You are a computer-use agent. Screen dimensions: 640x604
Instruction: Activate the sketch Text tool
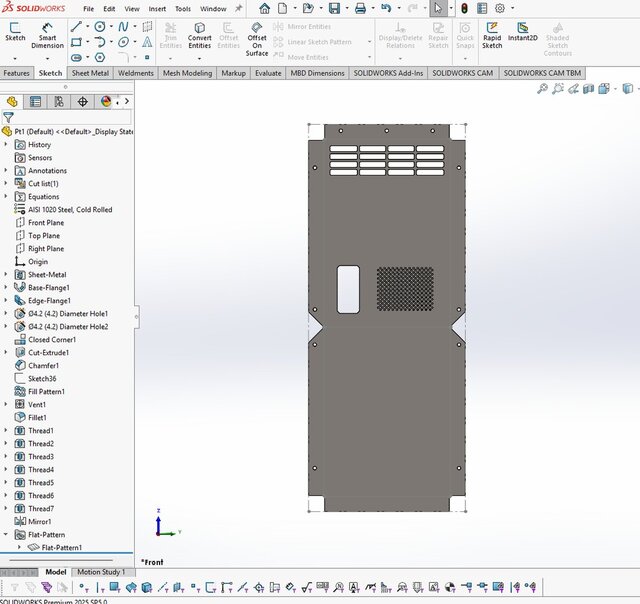tap(147, 42)
